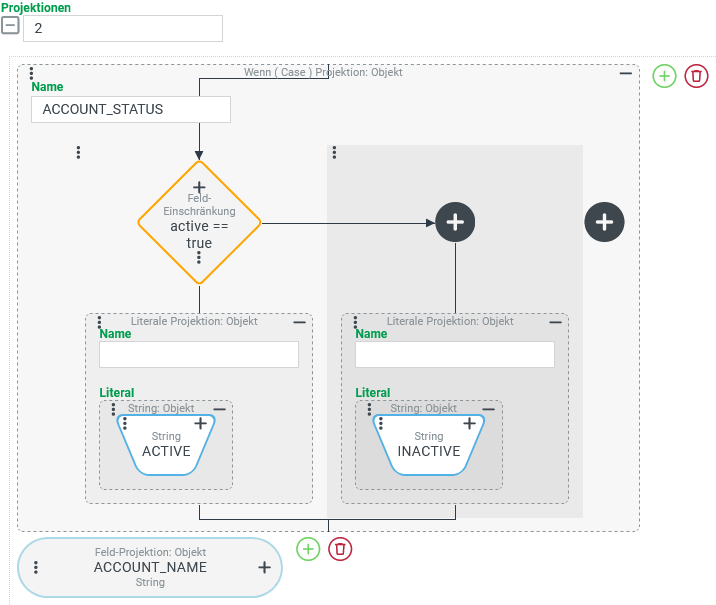Collapse the left Literale Projektion panel
This screenshot has width=716, height=605.
point(299,322)
